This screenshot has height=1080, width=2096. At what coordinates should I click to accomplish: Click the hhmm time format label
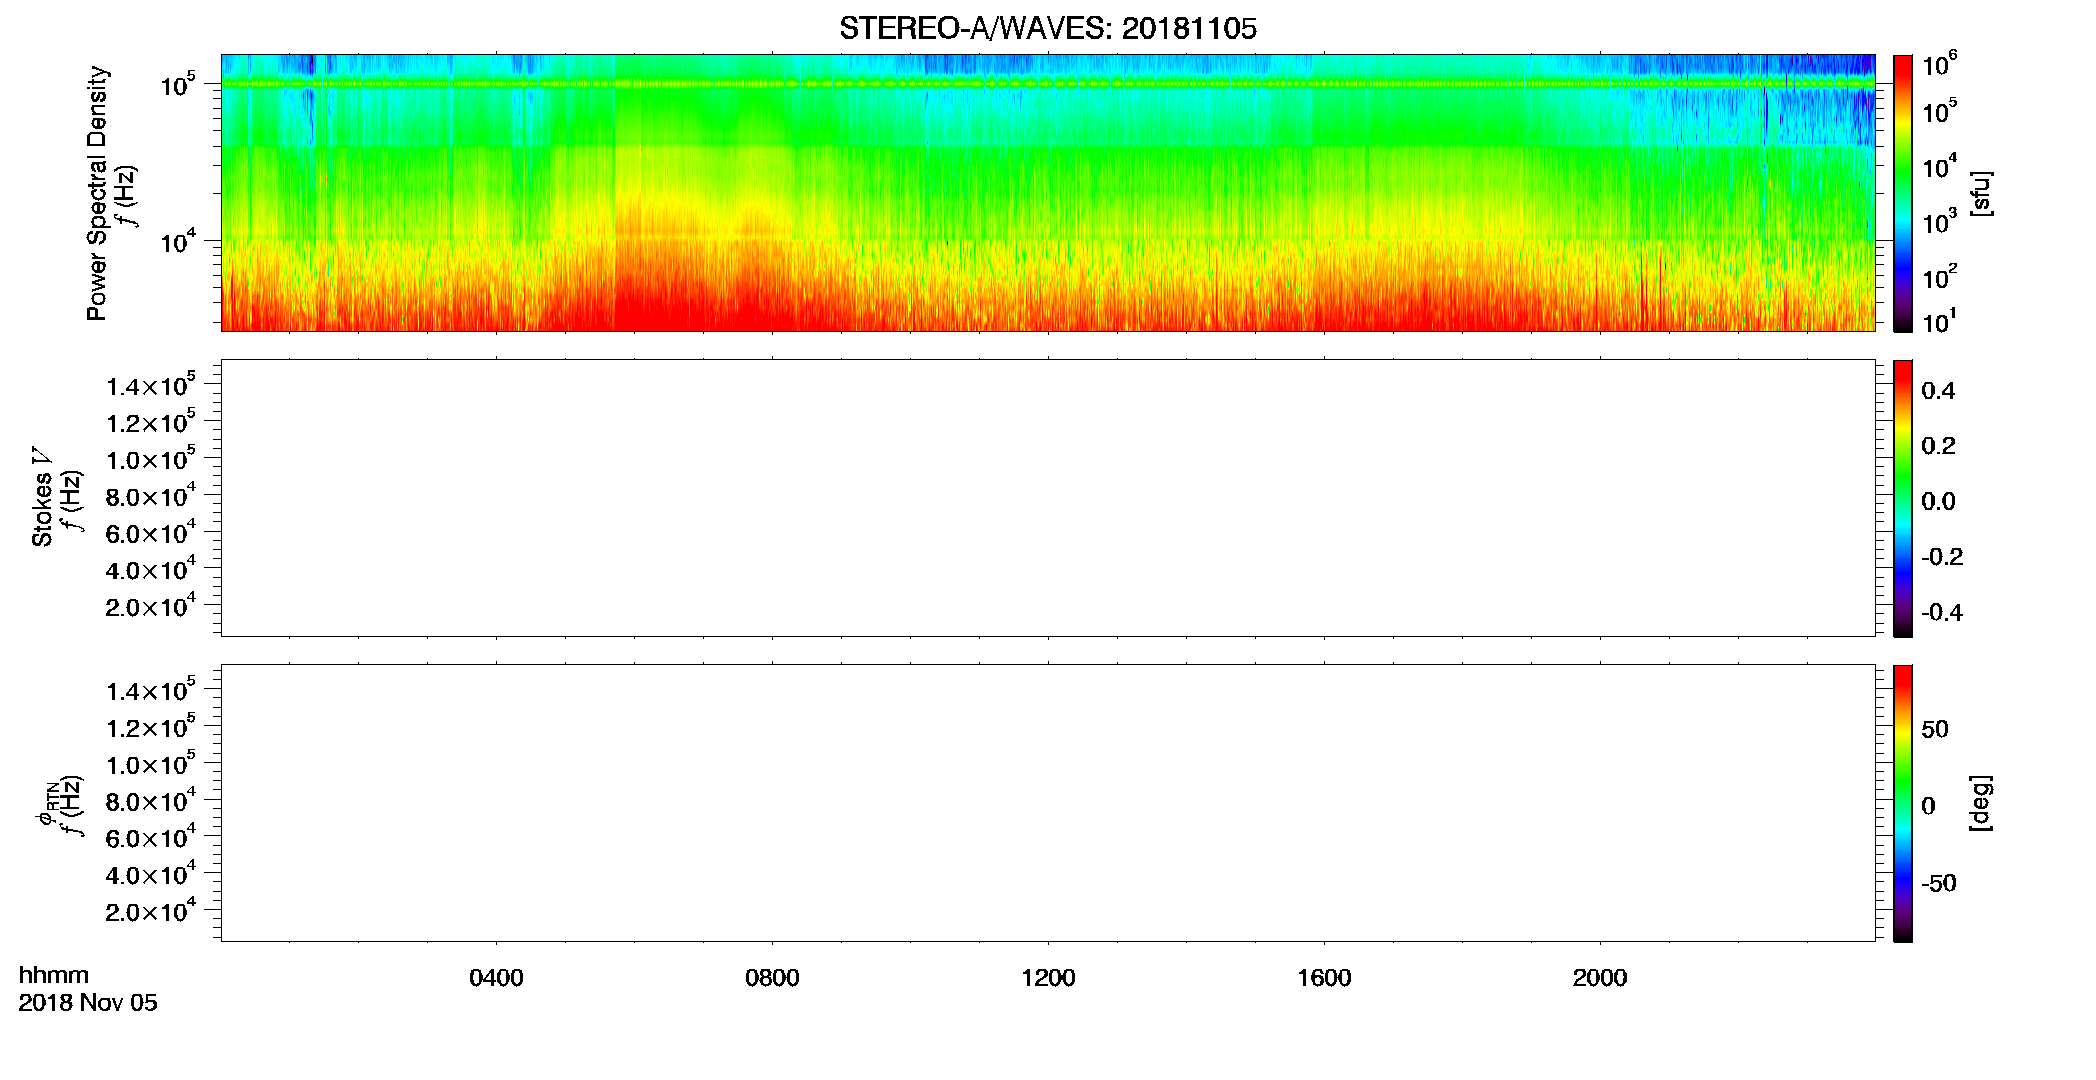point(54,975)
